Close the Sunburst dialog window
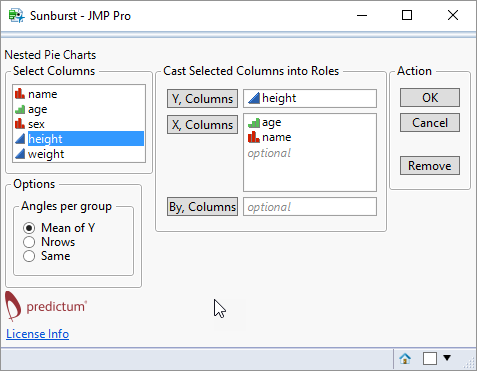Image resolution: width=477 pixels, height=371 pixels. click(x=453, y=15)
